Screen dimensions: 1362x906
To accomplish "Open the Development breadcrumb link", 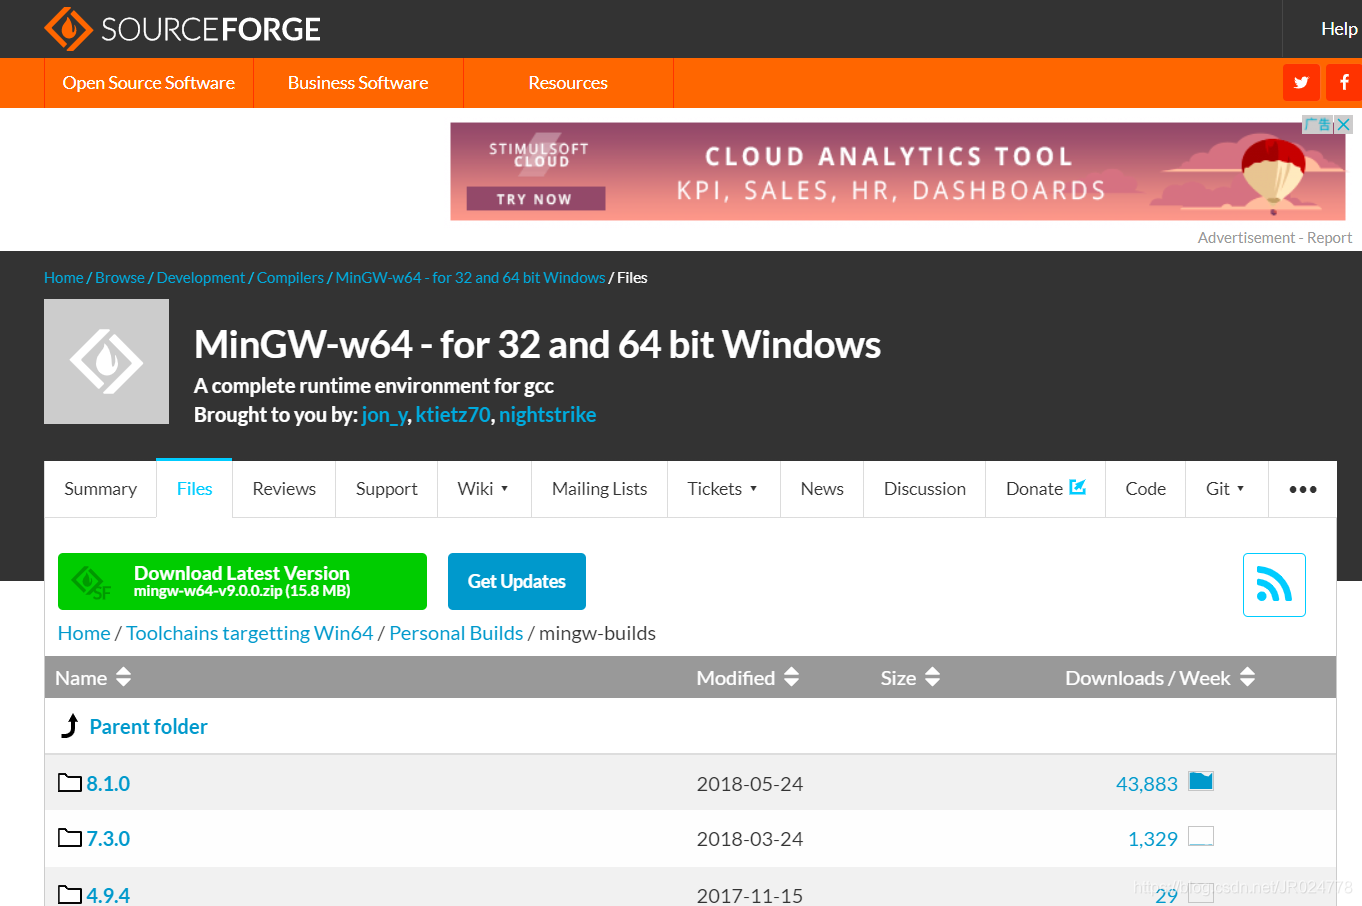I will [x=201, y=278].
